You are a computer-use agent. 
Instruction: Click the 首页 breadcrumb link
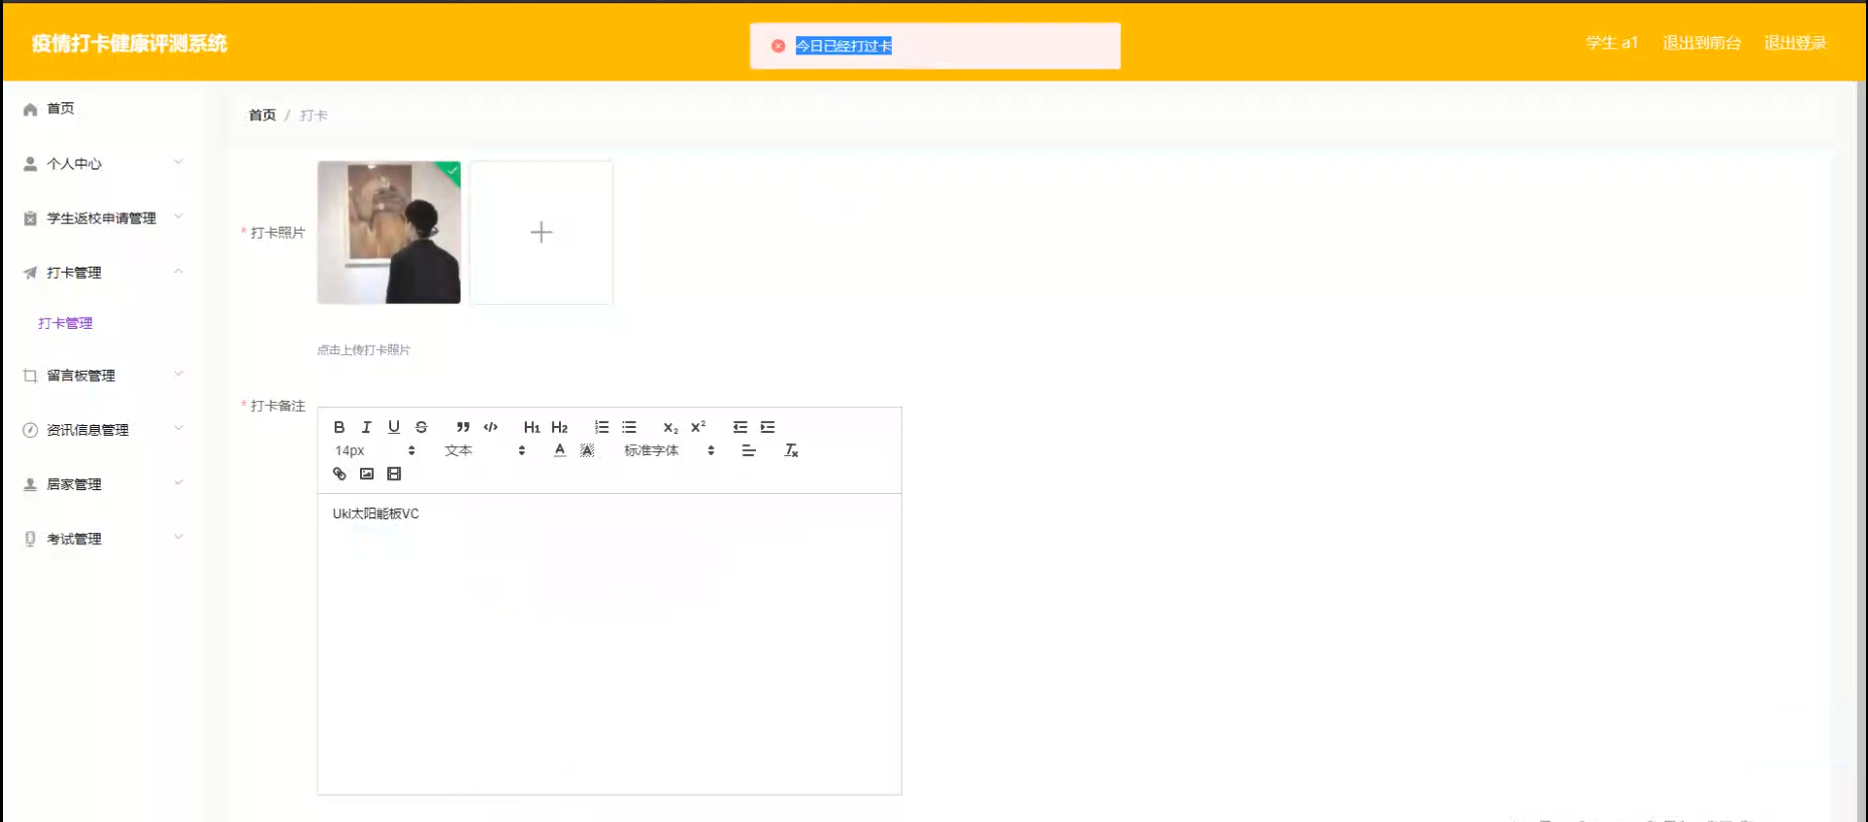tap(262, 115)
